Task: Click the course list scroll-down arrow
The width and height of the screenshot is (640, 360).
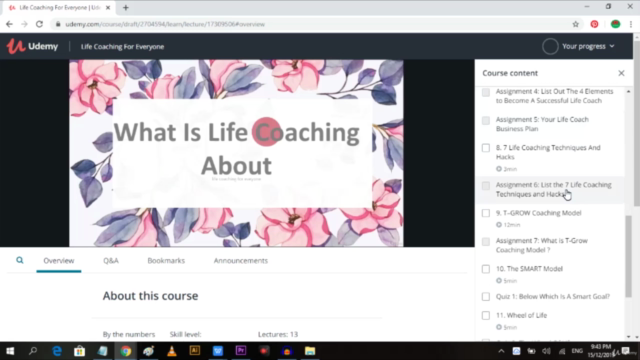Action: coord(628,337)
